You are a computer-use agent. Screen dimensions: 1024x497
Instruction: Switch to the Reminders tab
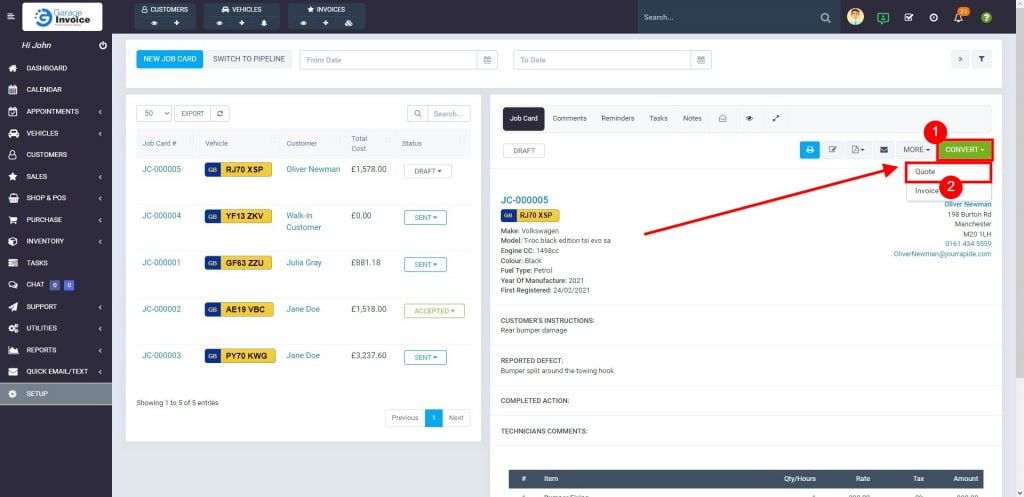617,119
